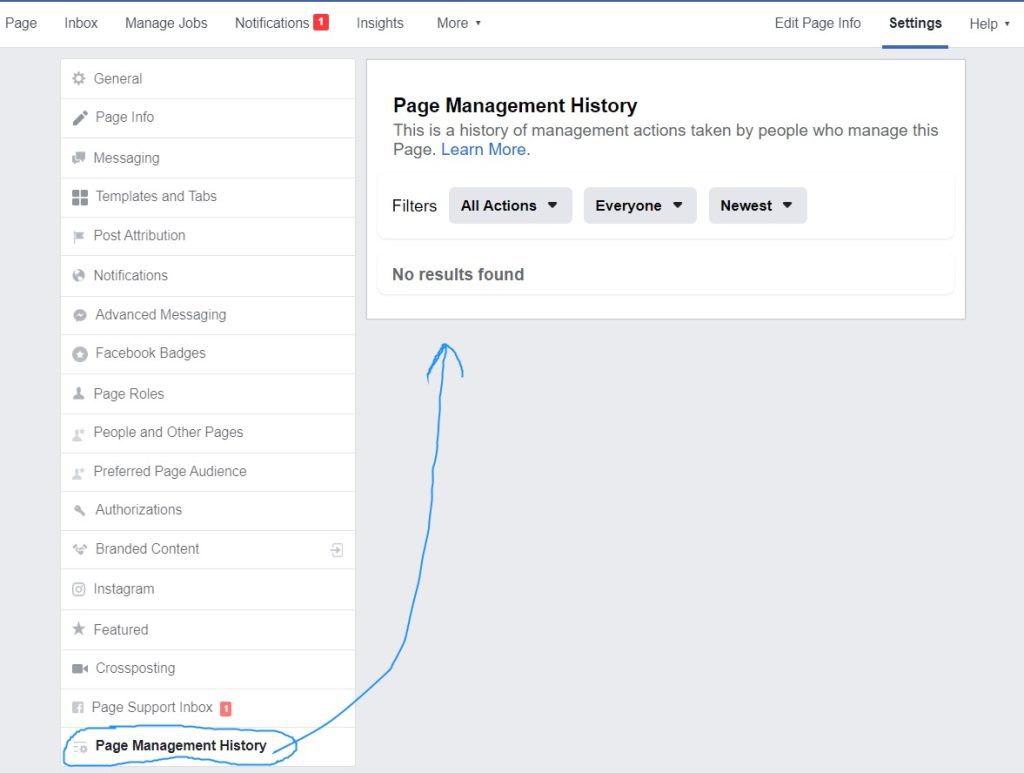The height and width of the screenshot is (773, 1024).
Task: Click the Notifications globe icon in sidebar
Action: point(79,276)
